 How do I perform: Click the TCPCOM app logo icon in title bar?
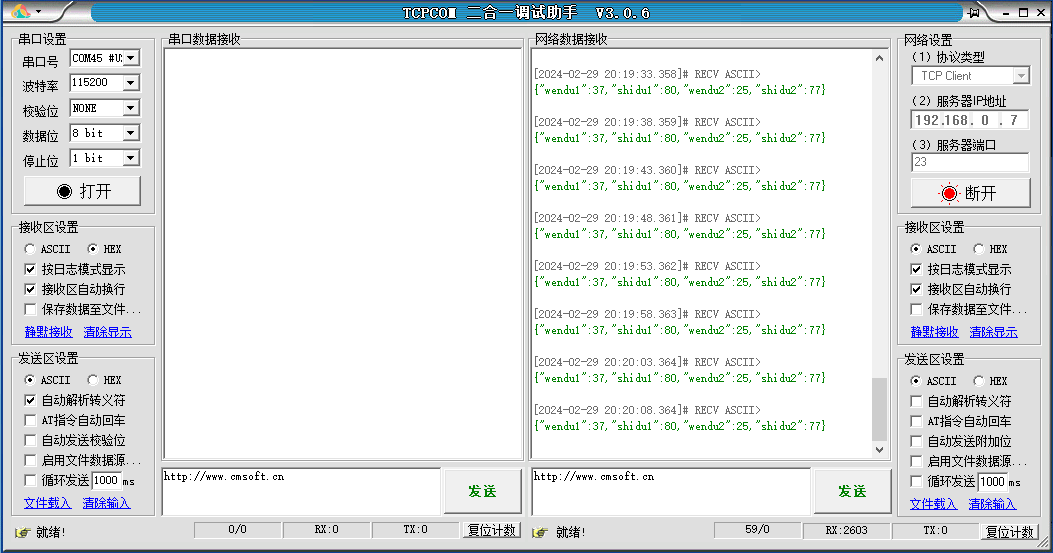coord(21,12)
